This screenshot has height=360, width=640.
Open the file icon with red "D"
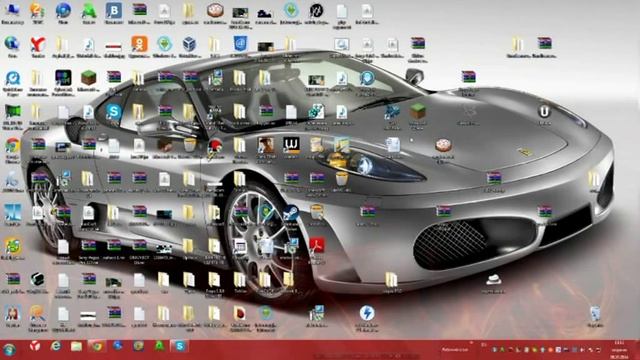(x=240, y=313)
